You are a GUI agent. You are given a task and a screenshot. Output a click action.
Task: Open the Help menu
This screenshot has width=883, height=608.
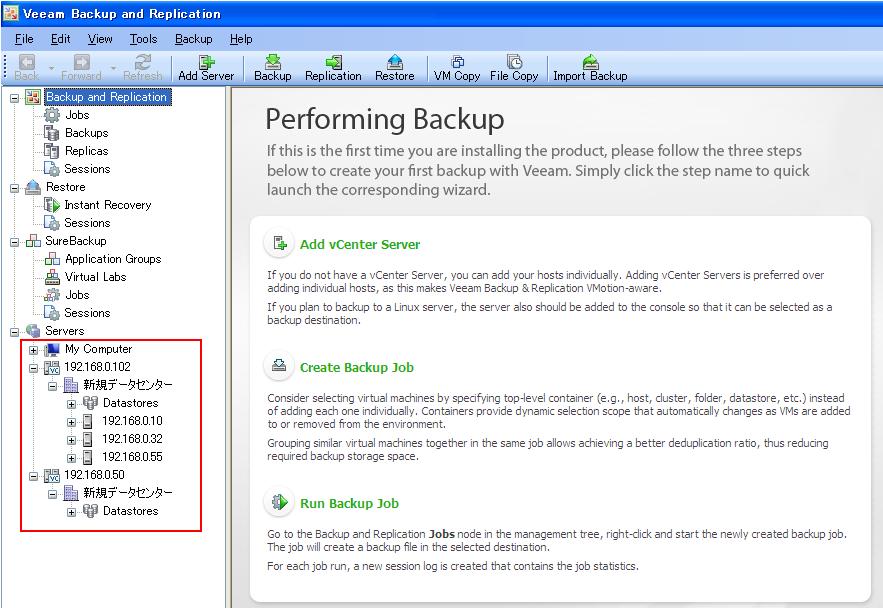(x=241, y=39)
